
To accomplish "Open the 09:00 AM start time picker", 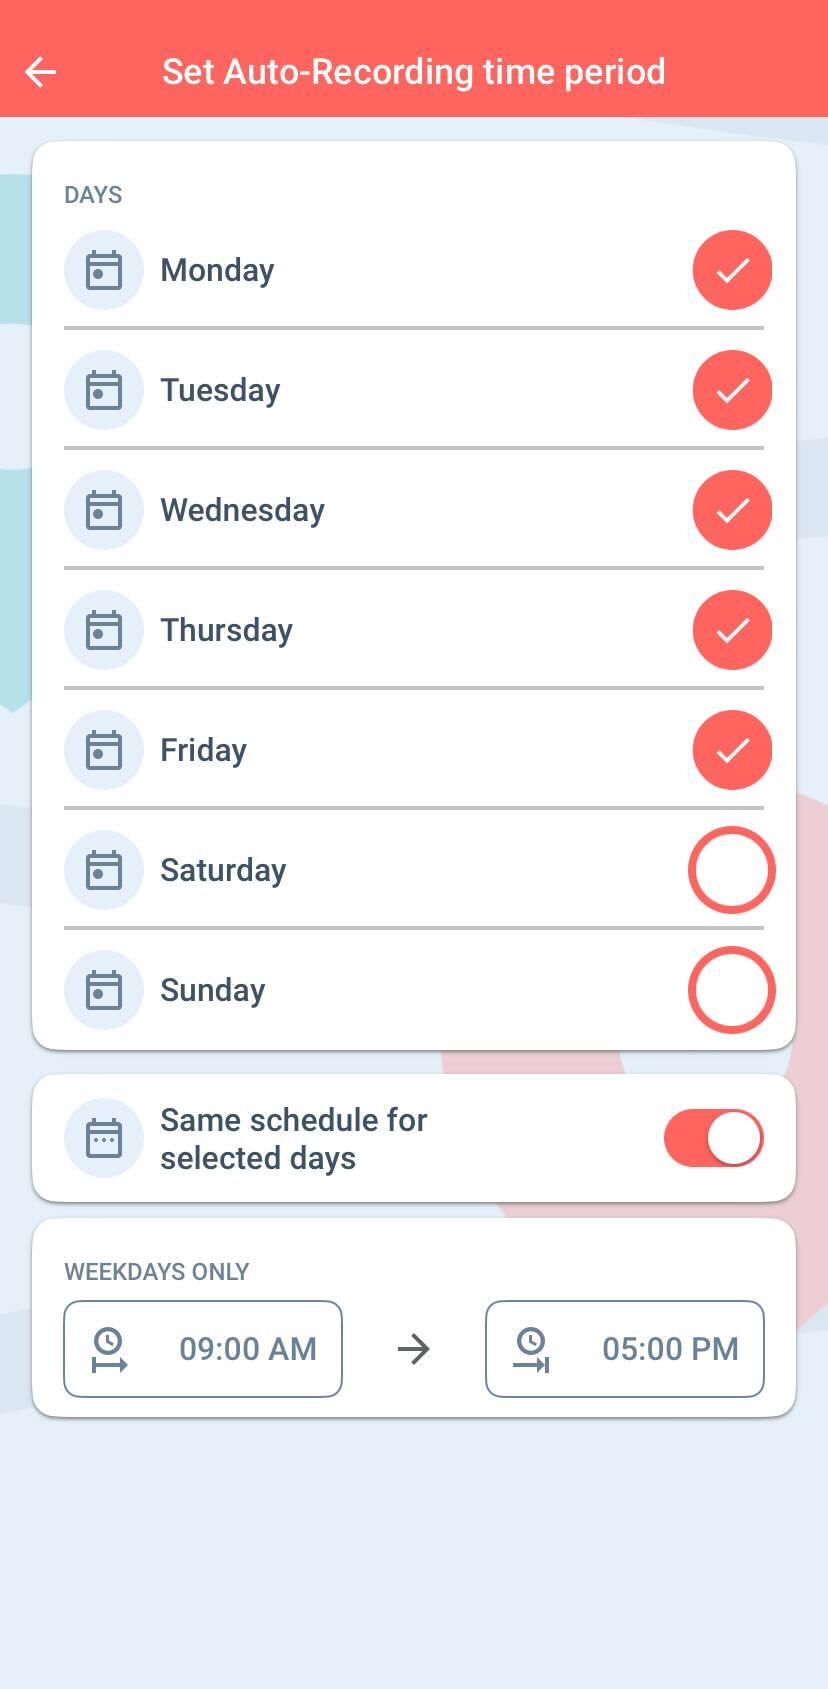I will [x=247, y=1349].
